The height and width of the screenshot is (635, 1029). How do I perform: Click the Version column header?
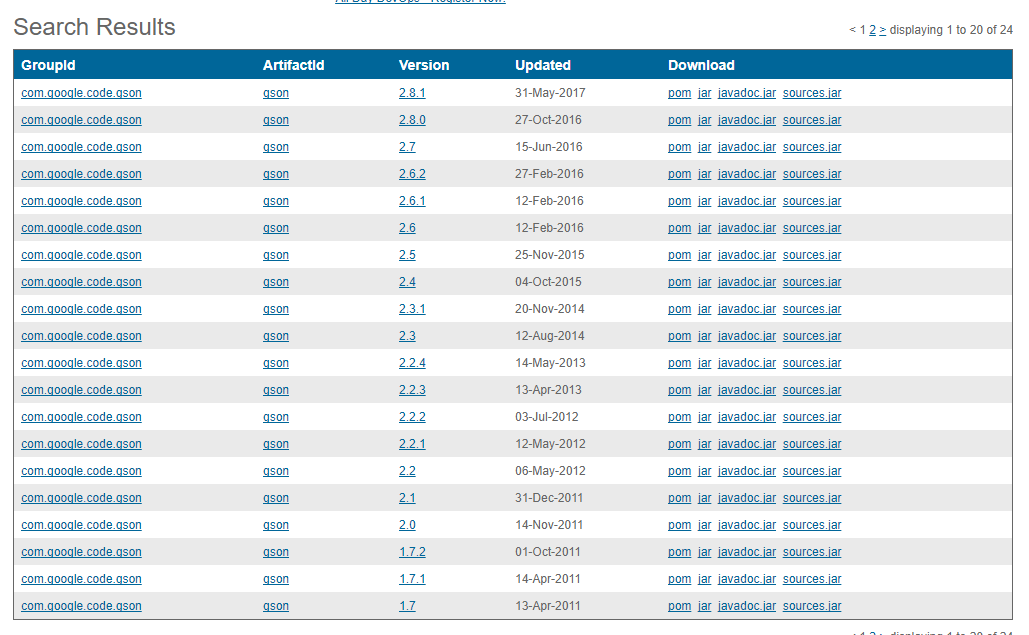[424, 65]
